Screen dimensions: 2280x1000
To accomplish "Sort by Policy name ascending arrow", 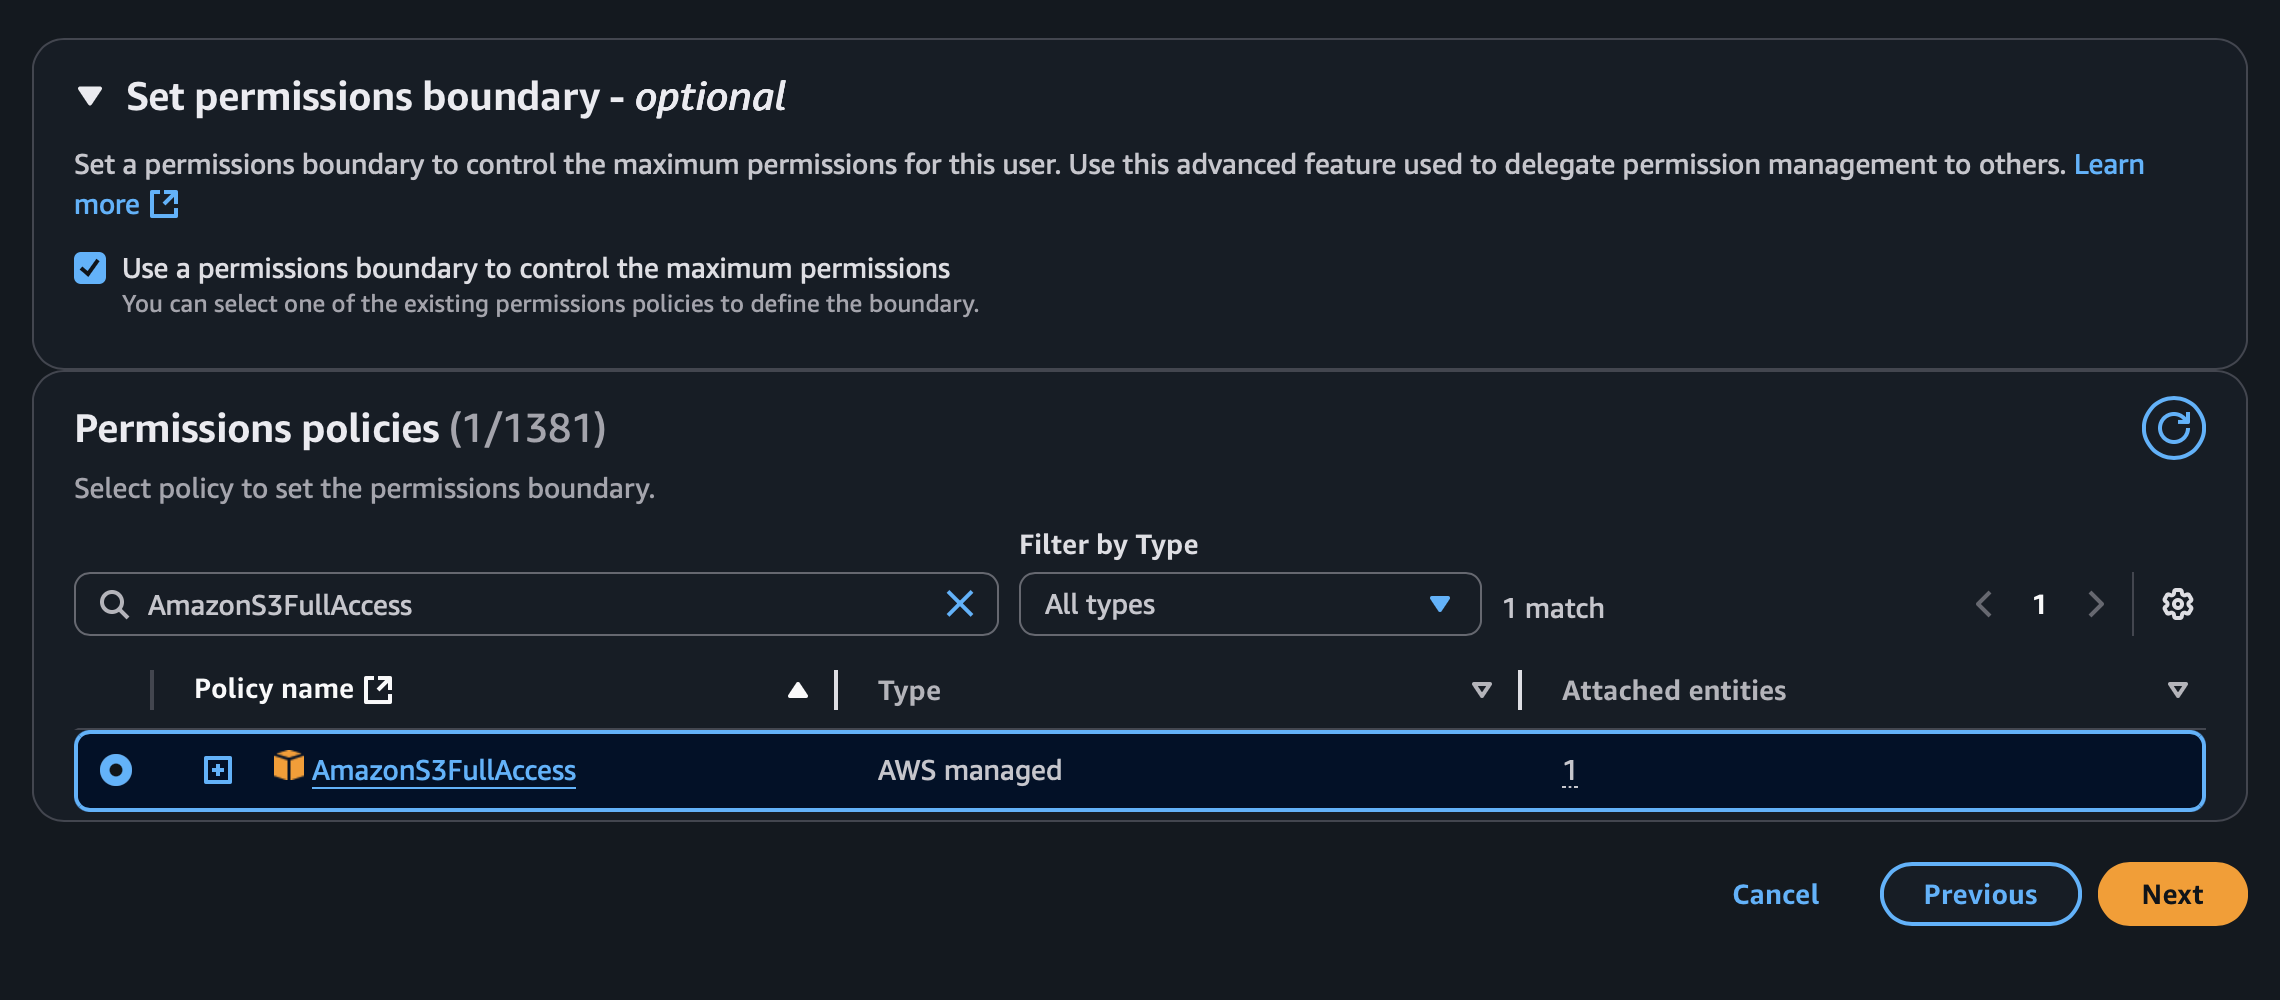I will (x=797, y=690).
